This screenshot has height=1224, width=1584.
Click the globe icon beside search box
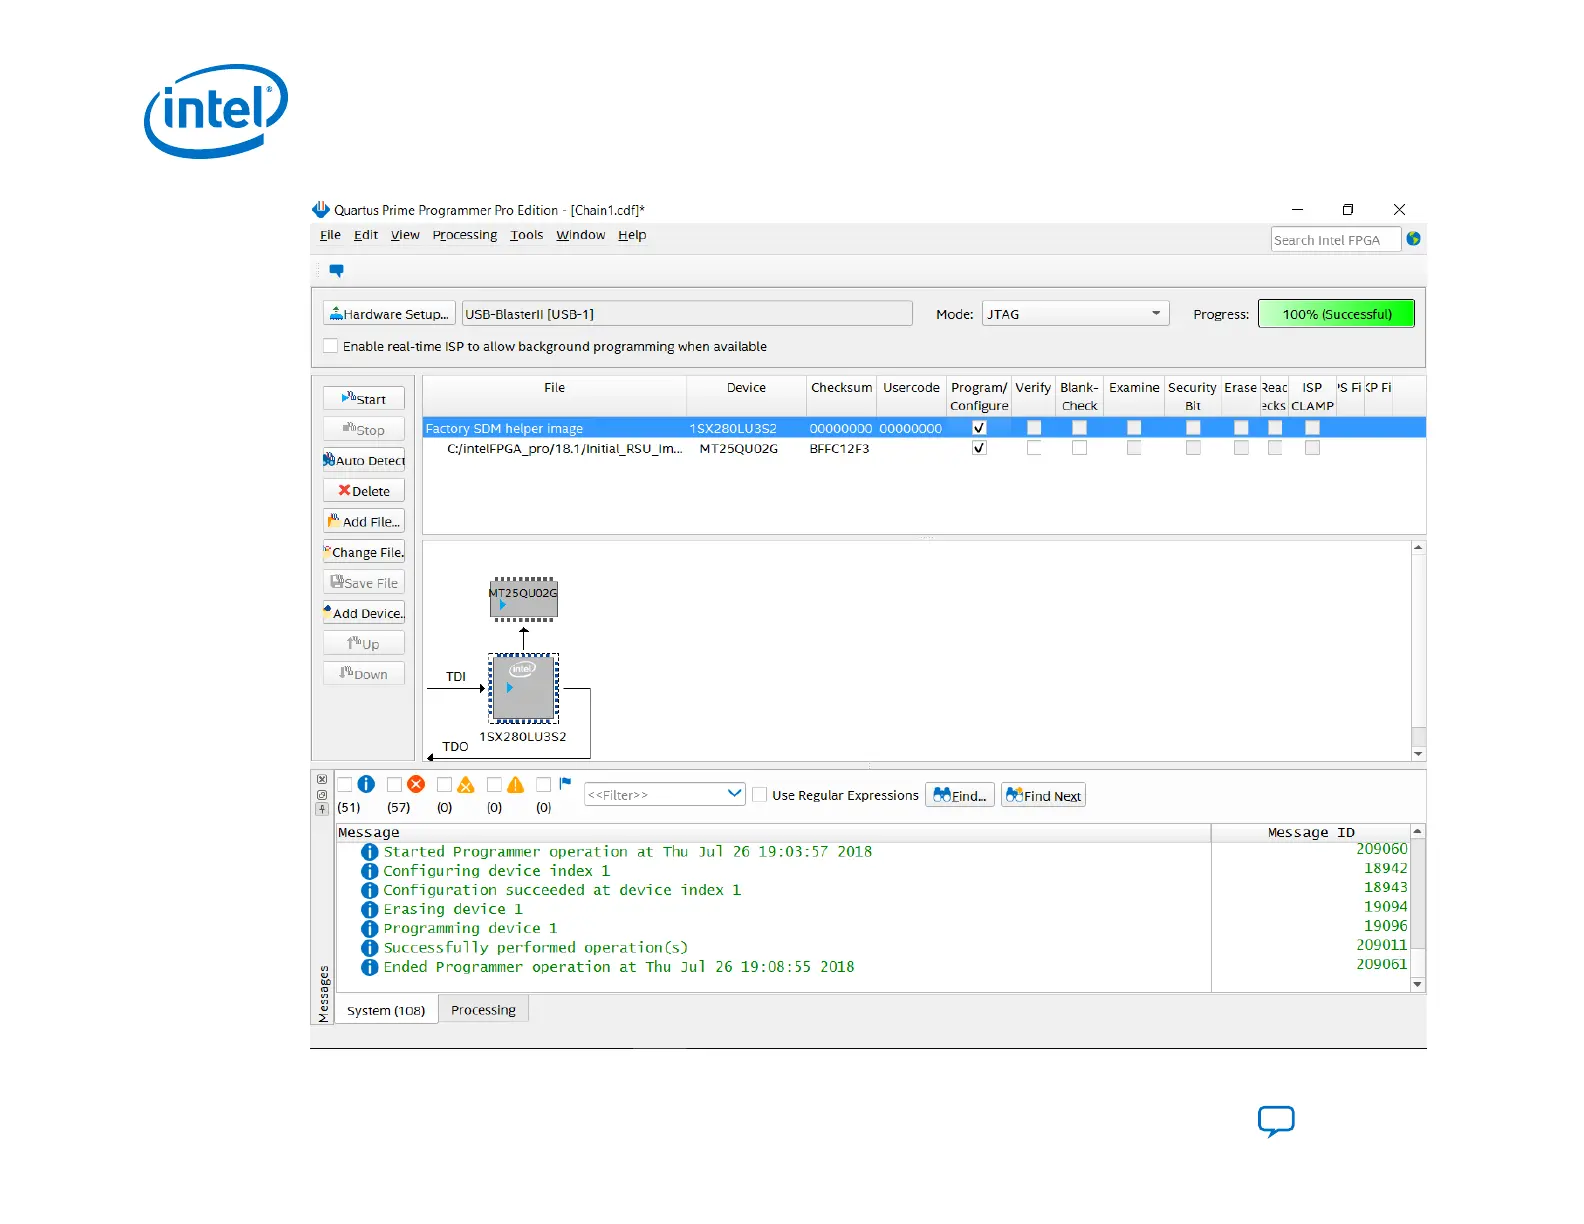pyautogui.click(x=1414, y=239)
